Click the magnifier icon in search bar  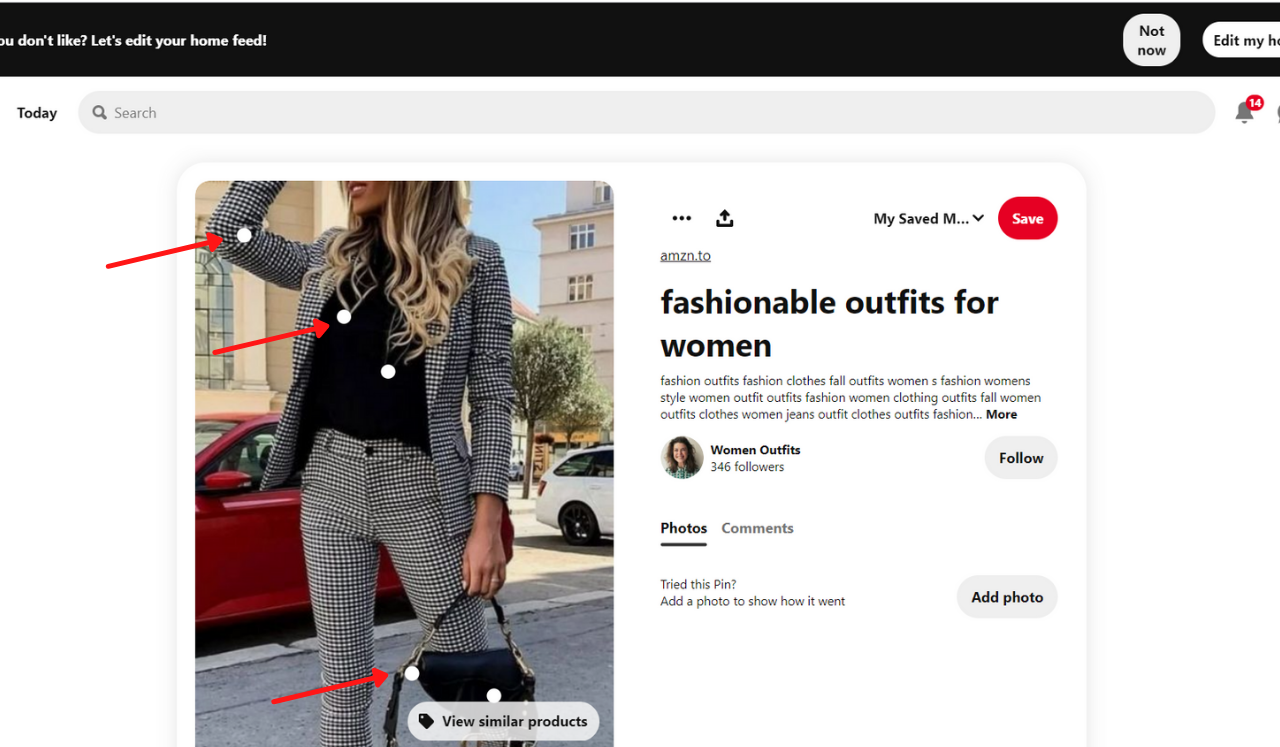[x=100, y=113]
